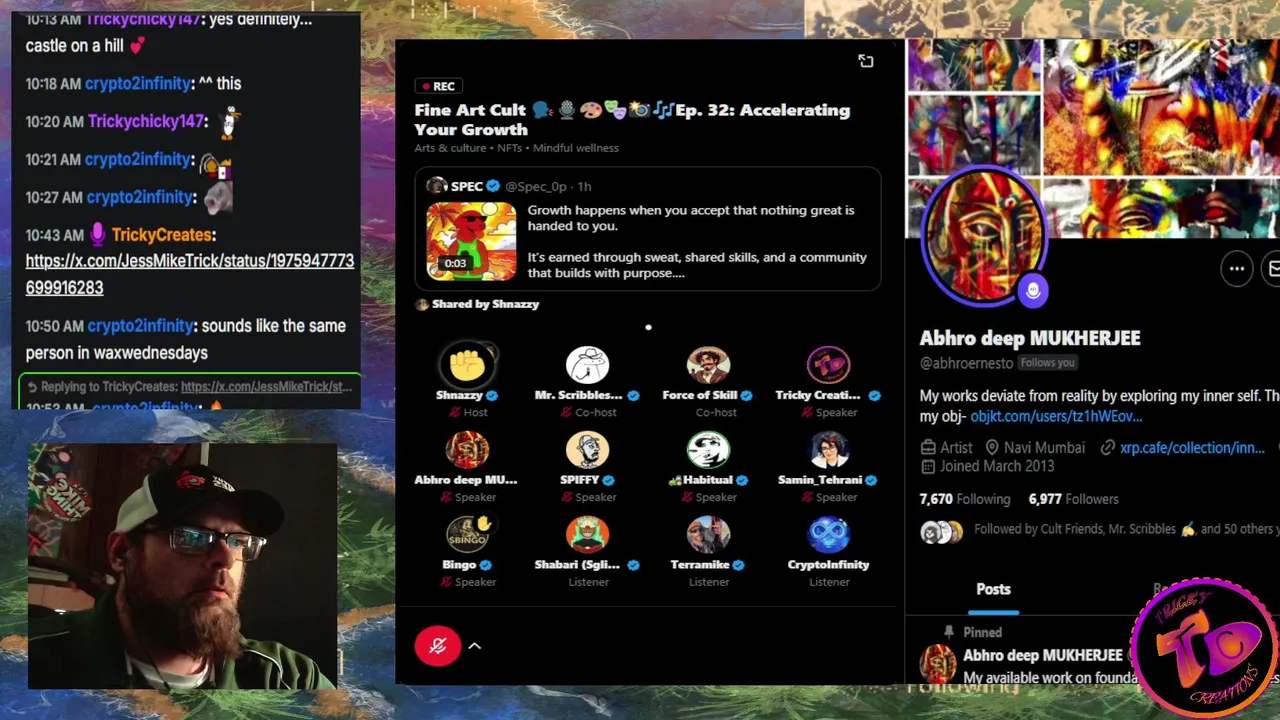Click TrickyCreates username in chat
The width and height of the screenshot is (1280, 720).
[x=162, y=235]
